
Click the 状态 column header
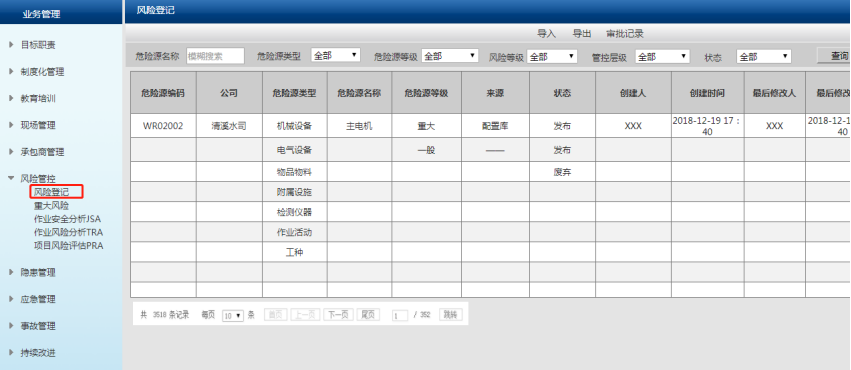click(x=562, y=93)
